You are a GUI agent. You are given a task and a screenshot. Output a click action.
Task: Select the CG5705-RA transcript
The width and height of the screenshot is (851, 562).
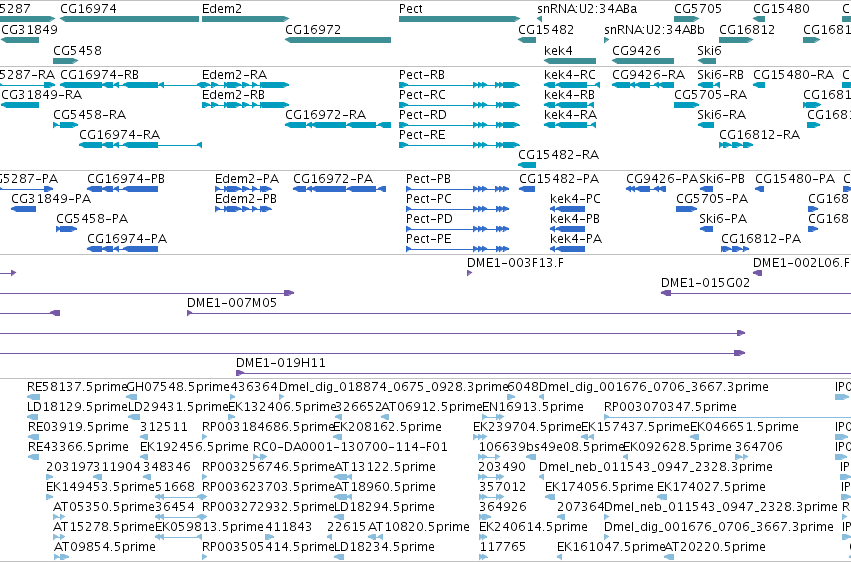pyautogui.click(x=686, y=105)
